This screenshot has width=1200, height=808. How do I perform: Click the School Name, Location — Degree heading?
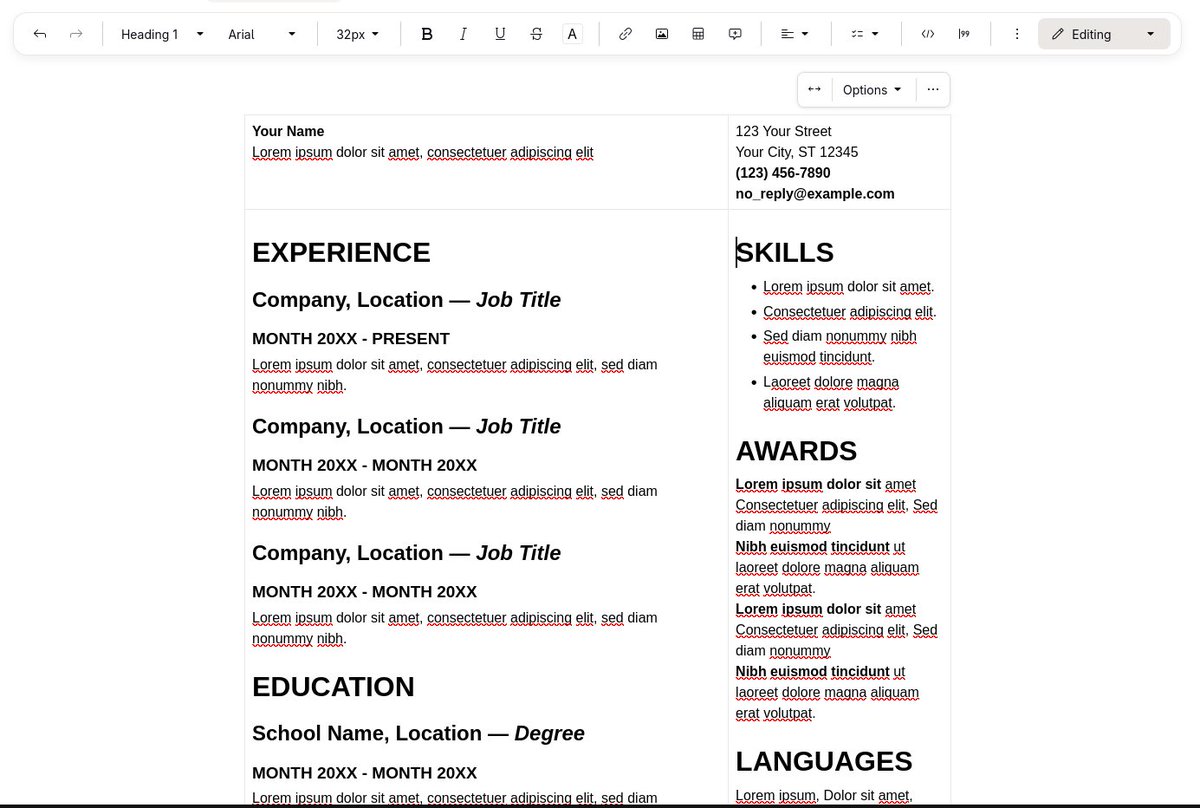(418, 733)
